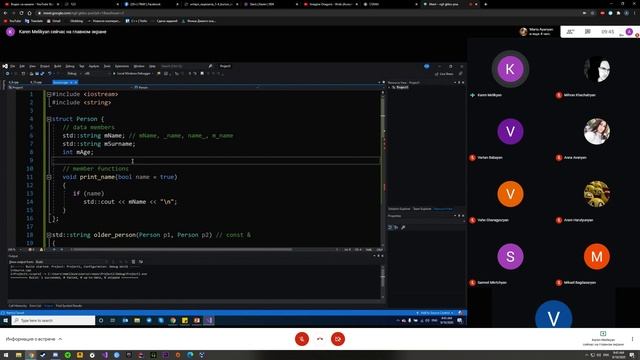Toggle word wrap icon in Output toolbar
The width and height of the screenshot is (640, 360).
(x=141, y=262)
